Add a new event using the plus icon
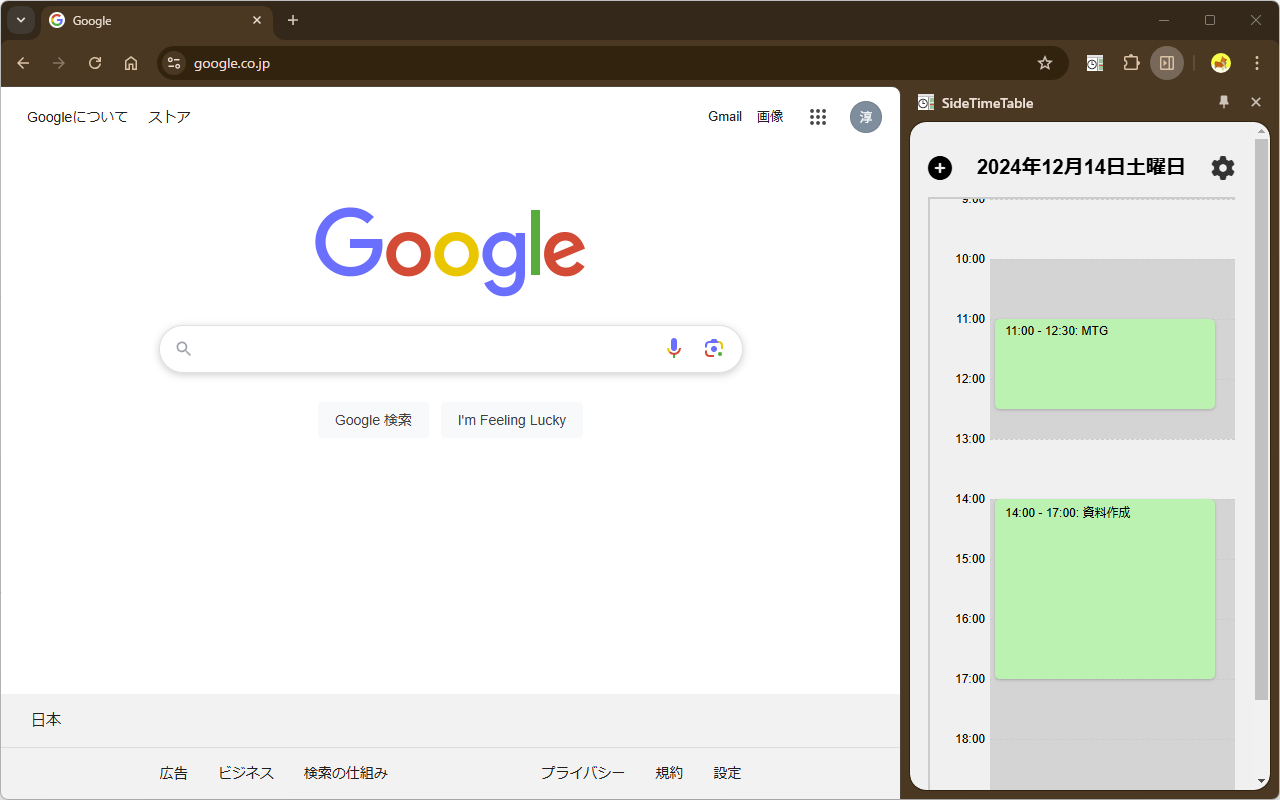 pos(940,167)
